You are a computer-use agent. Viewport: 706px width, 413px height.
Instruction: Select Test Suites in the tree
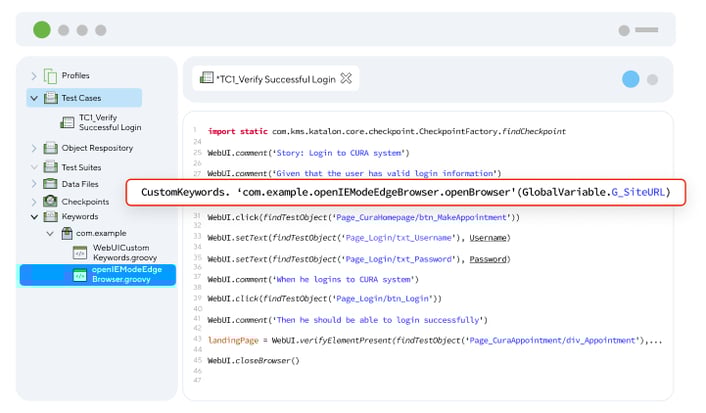tap(81, 168)
